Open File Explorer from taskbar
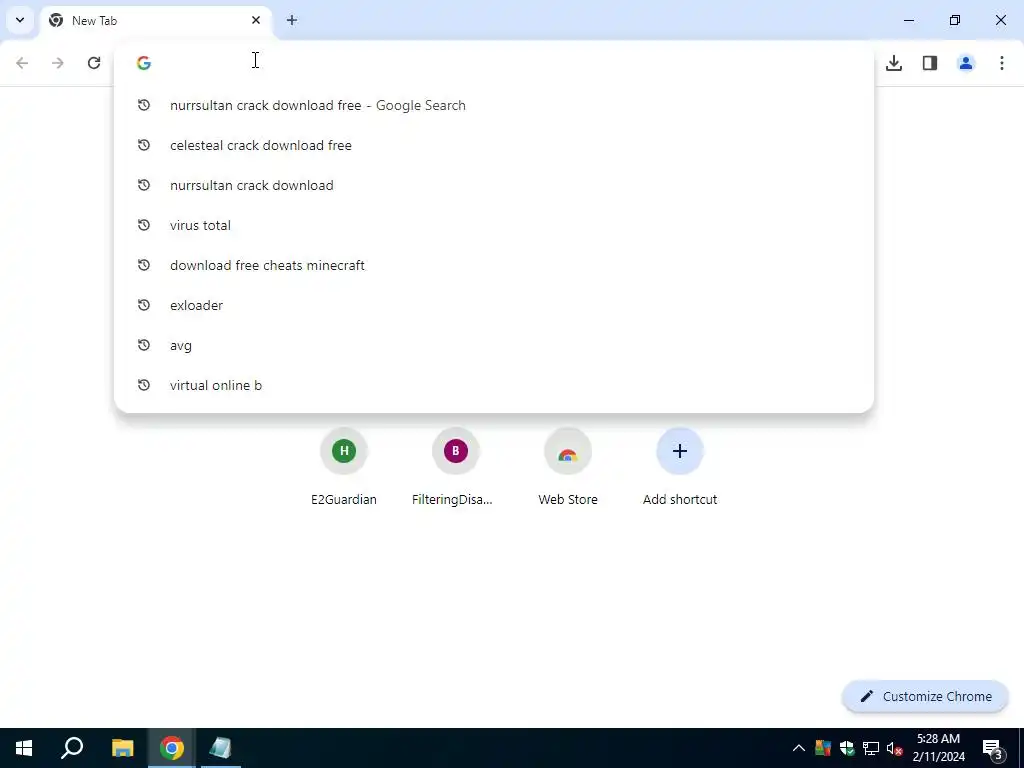Image resolution: width=1024 pixels, height=768 pixels. click(122, 748)
